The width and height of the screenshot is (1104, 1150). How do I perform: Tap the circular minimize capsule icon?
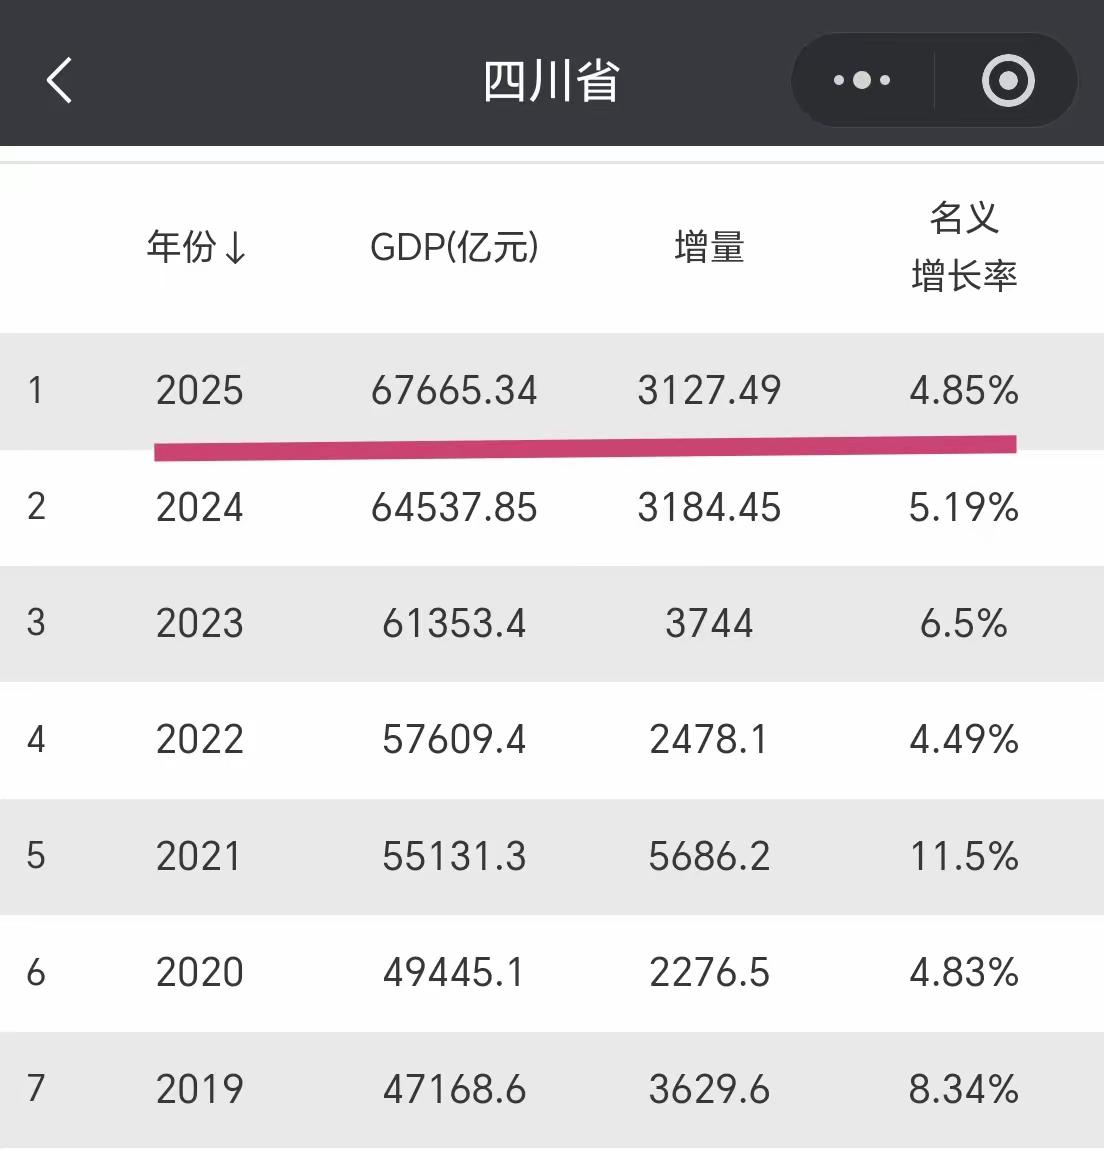[1008, 80]
